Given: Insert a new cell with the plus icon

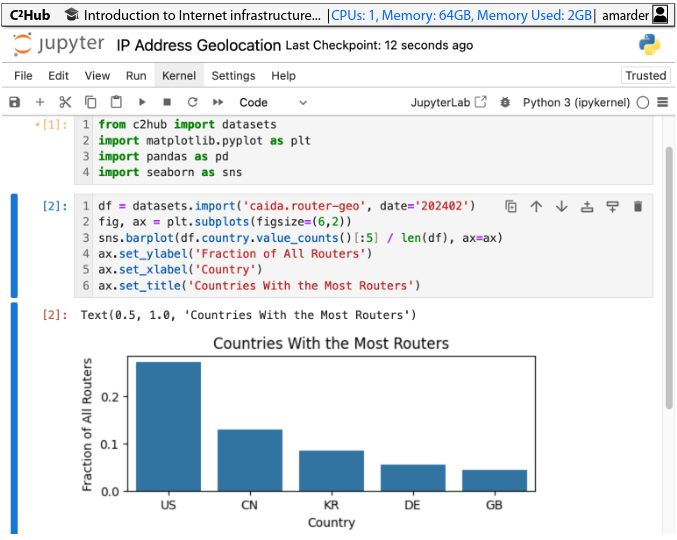Looking at the screenshot, I should click(40, 102).
